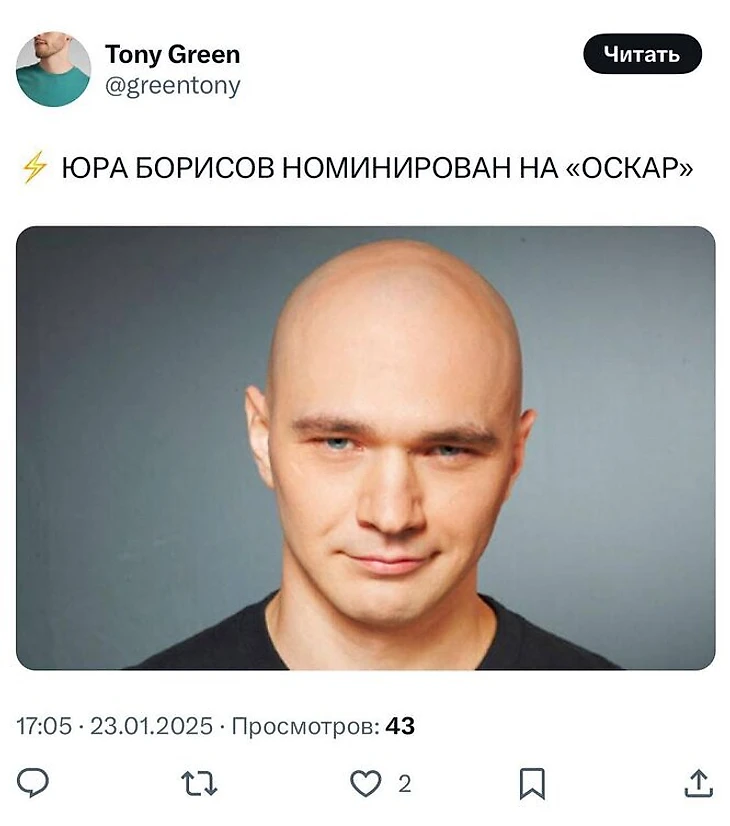
Task: Follow the account with the Читать button
Action: click(642, 54)
